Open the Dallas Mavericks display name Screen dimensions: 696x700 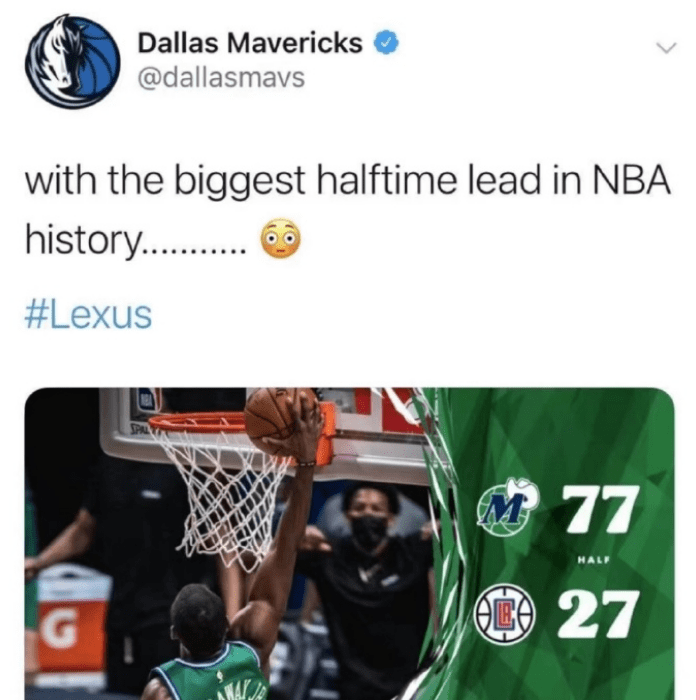point(250,43)
